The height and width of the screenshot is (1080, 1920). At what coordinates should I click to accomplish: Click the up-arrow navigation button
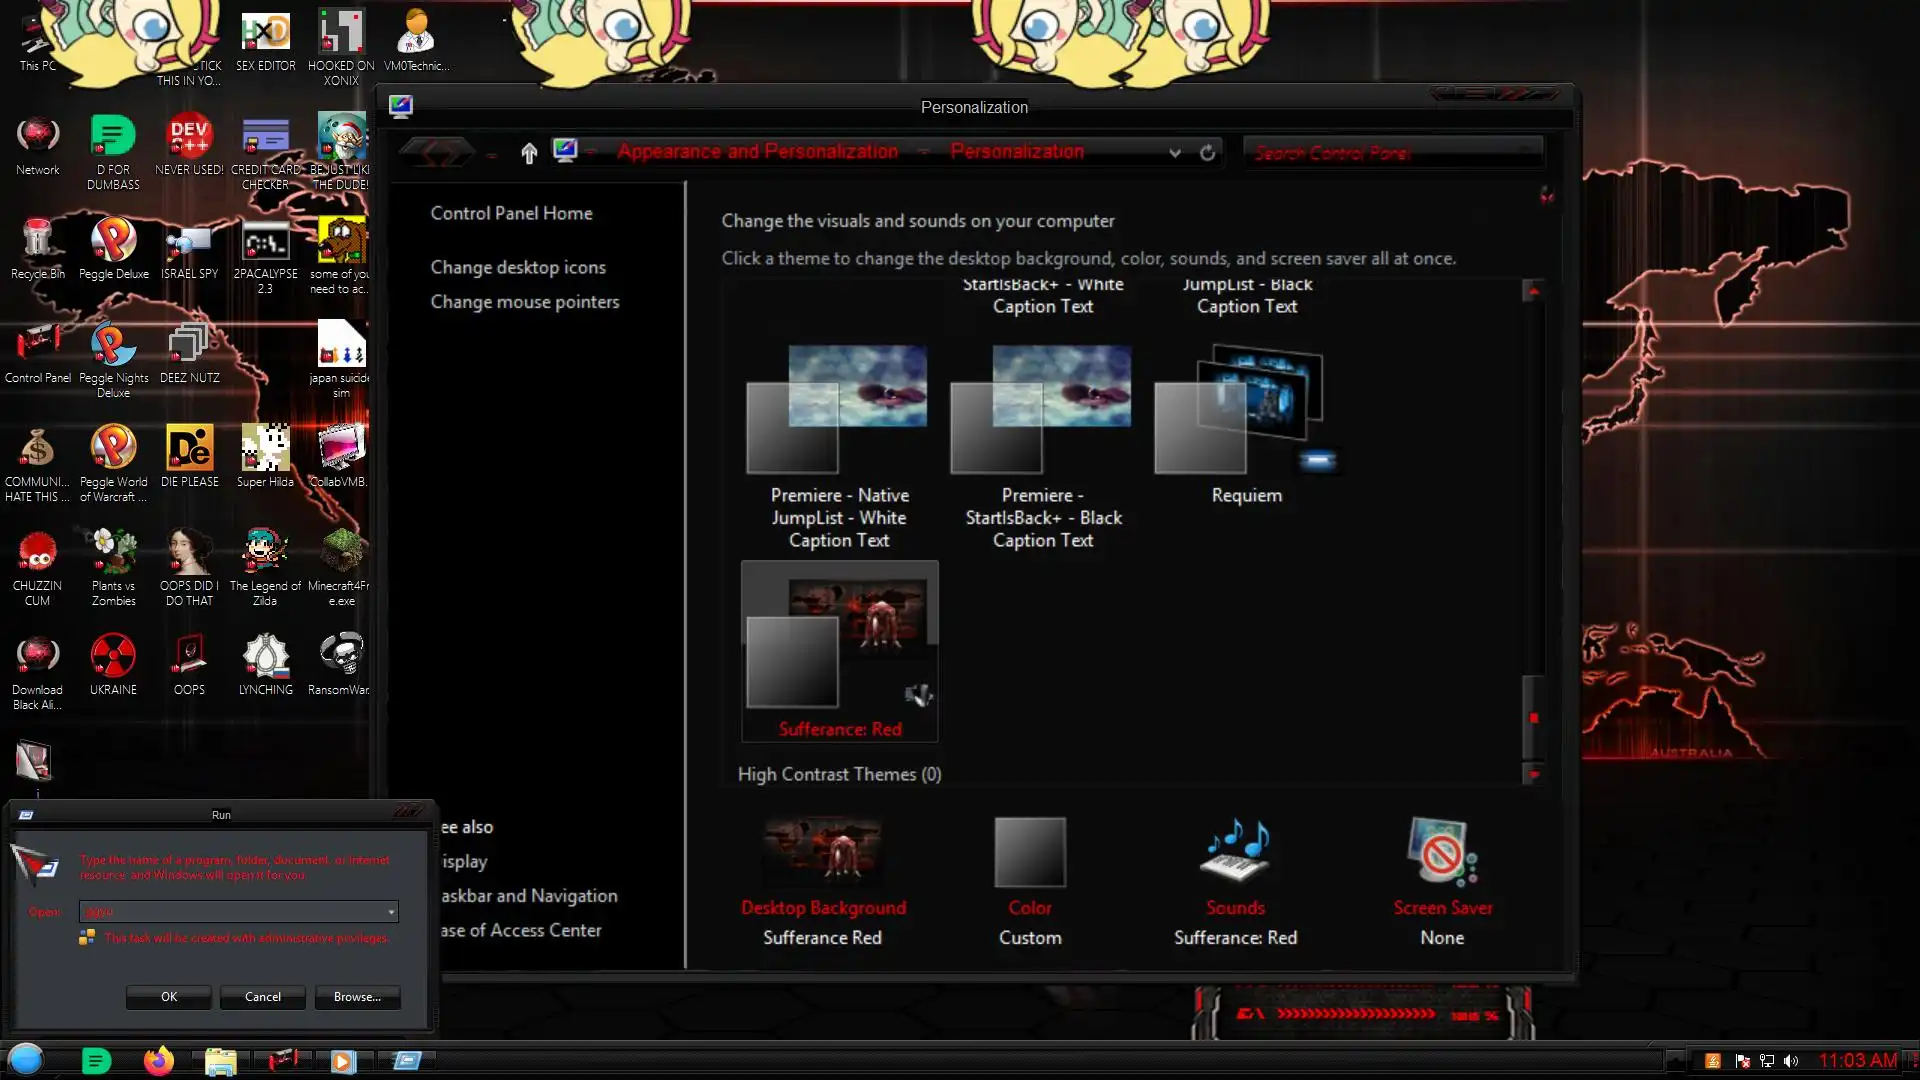529,152
